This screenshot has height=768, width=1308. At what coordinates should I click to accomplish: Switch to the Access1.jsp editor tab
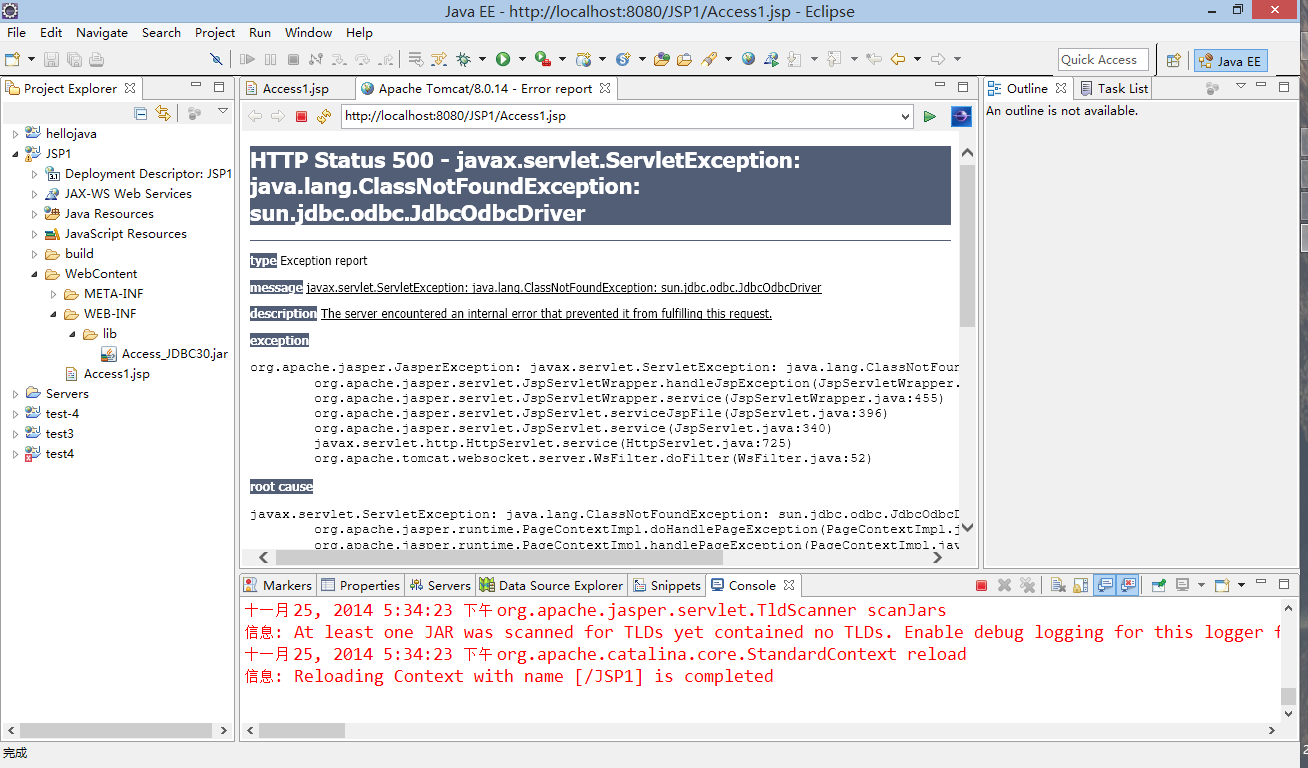click(x=296, y=88)
